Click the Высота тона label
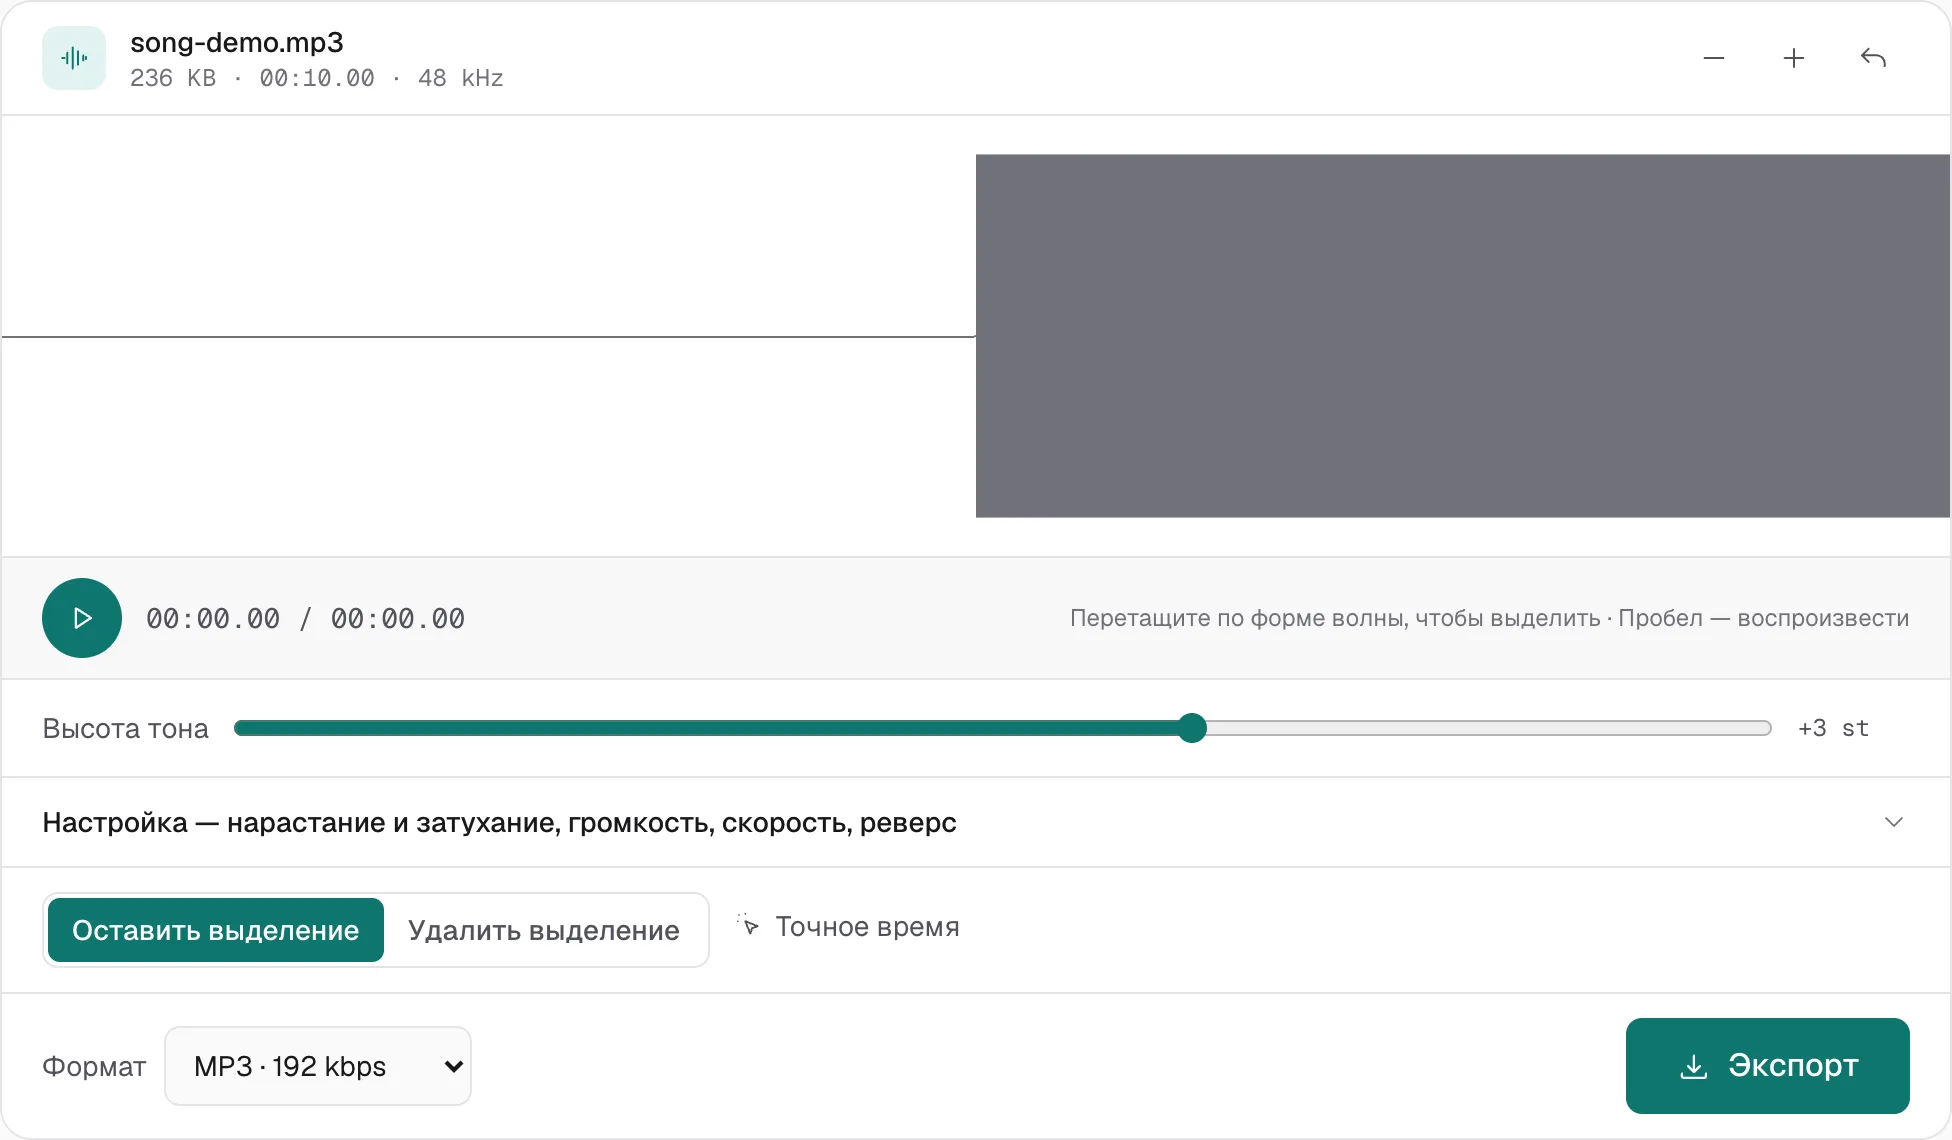This screenshot has width=1952, height=1140. pyautogui.click(x=126, y=728)
